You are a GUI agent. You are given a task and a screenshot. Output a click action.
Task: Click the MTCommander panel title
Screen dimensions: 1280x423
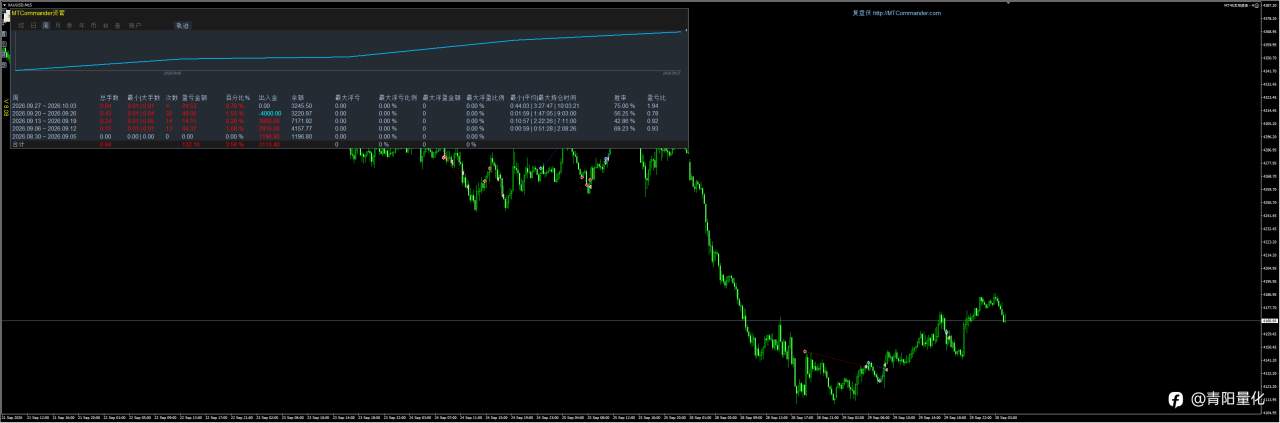pyautogui.click(x=38, y=13)
